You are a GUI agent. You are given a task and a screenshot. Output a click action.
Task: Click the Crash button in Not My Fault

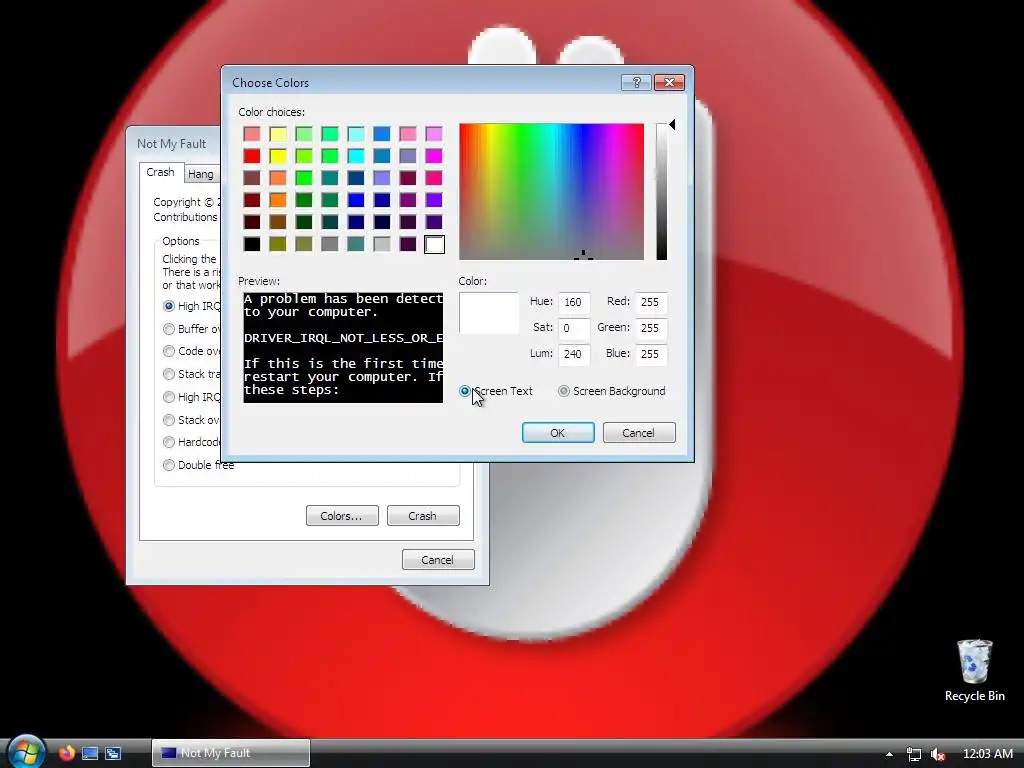click(x=423, y=515)
